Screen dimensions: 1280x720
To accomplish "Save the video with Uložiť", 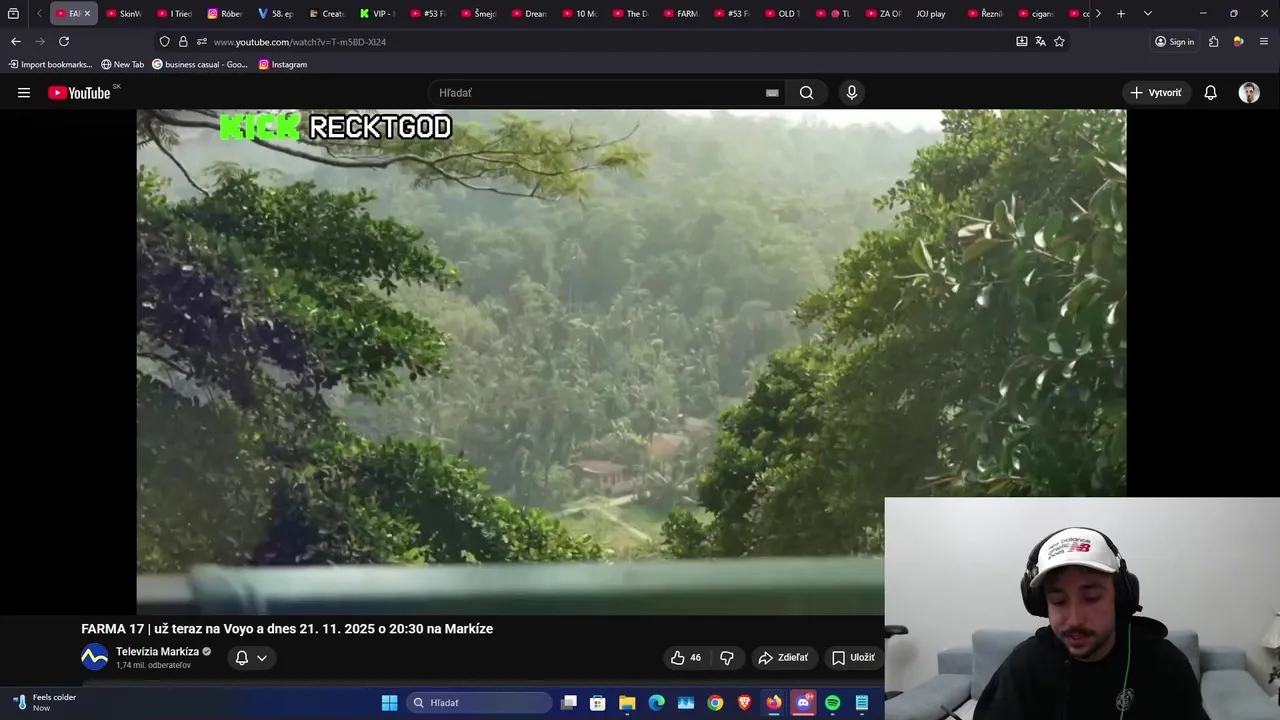I will [853, 658].
